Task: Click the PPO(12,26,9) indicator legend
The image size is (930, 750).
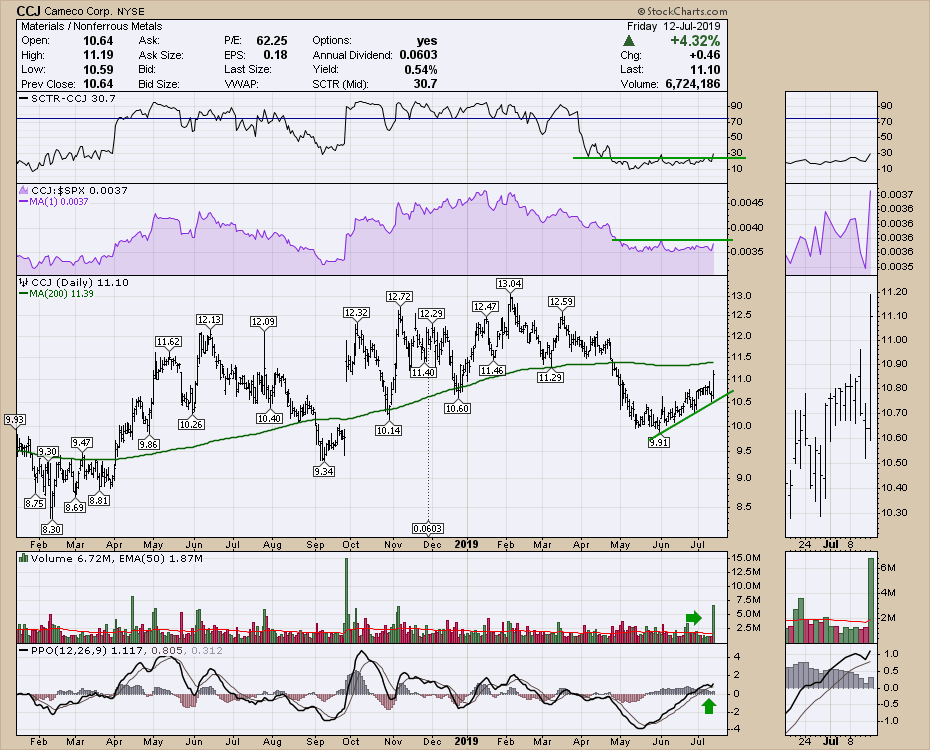Action: 122,650
